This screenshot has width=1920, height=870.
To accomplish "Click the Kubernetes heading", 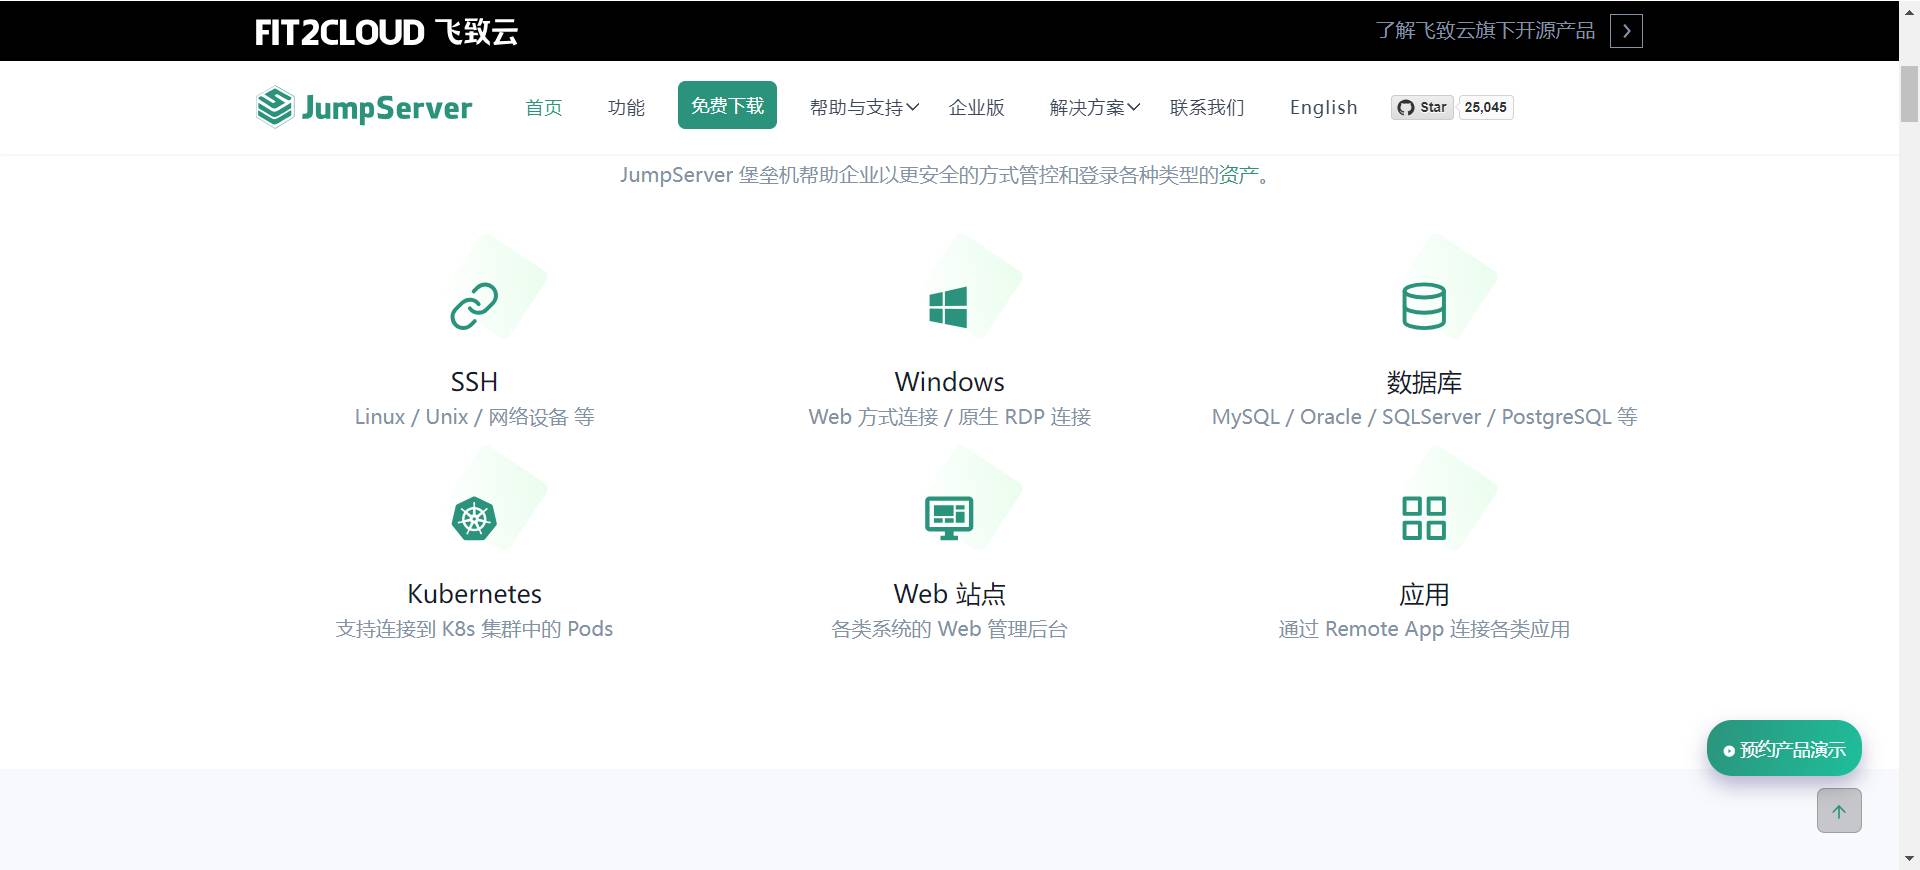I will tap(474, 594).
